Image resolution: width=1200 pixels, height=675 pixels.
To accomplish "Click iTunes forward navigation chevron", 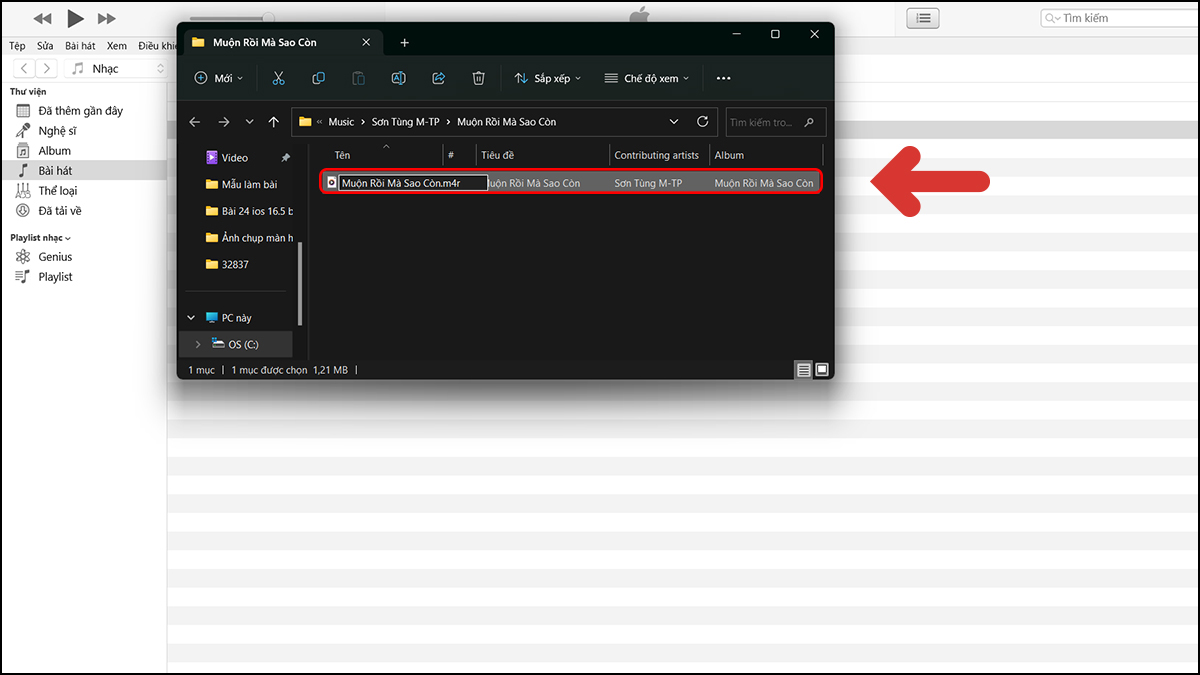I will (x=48, y=69).
